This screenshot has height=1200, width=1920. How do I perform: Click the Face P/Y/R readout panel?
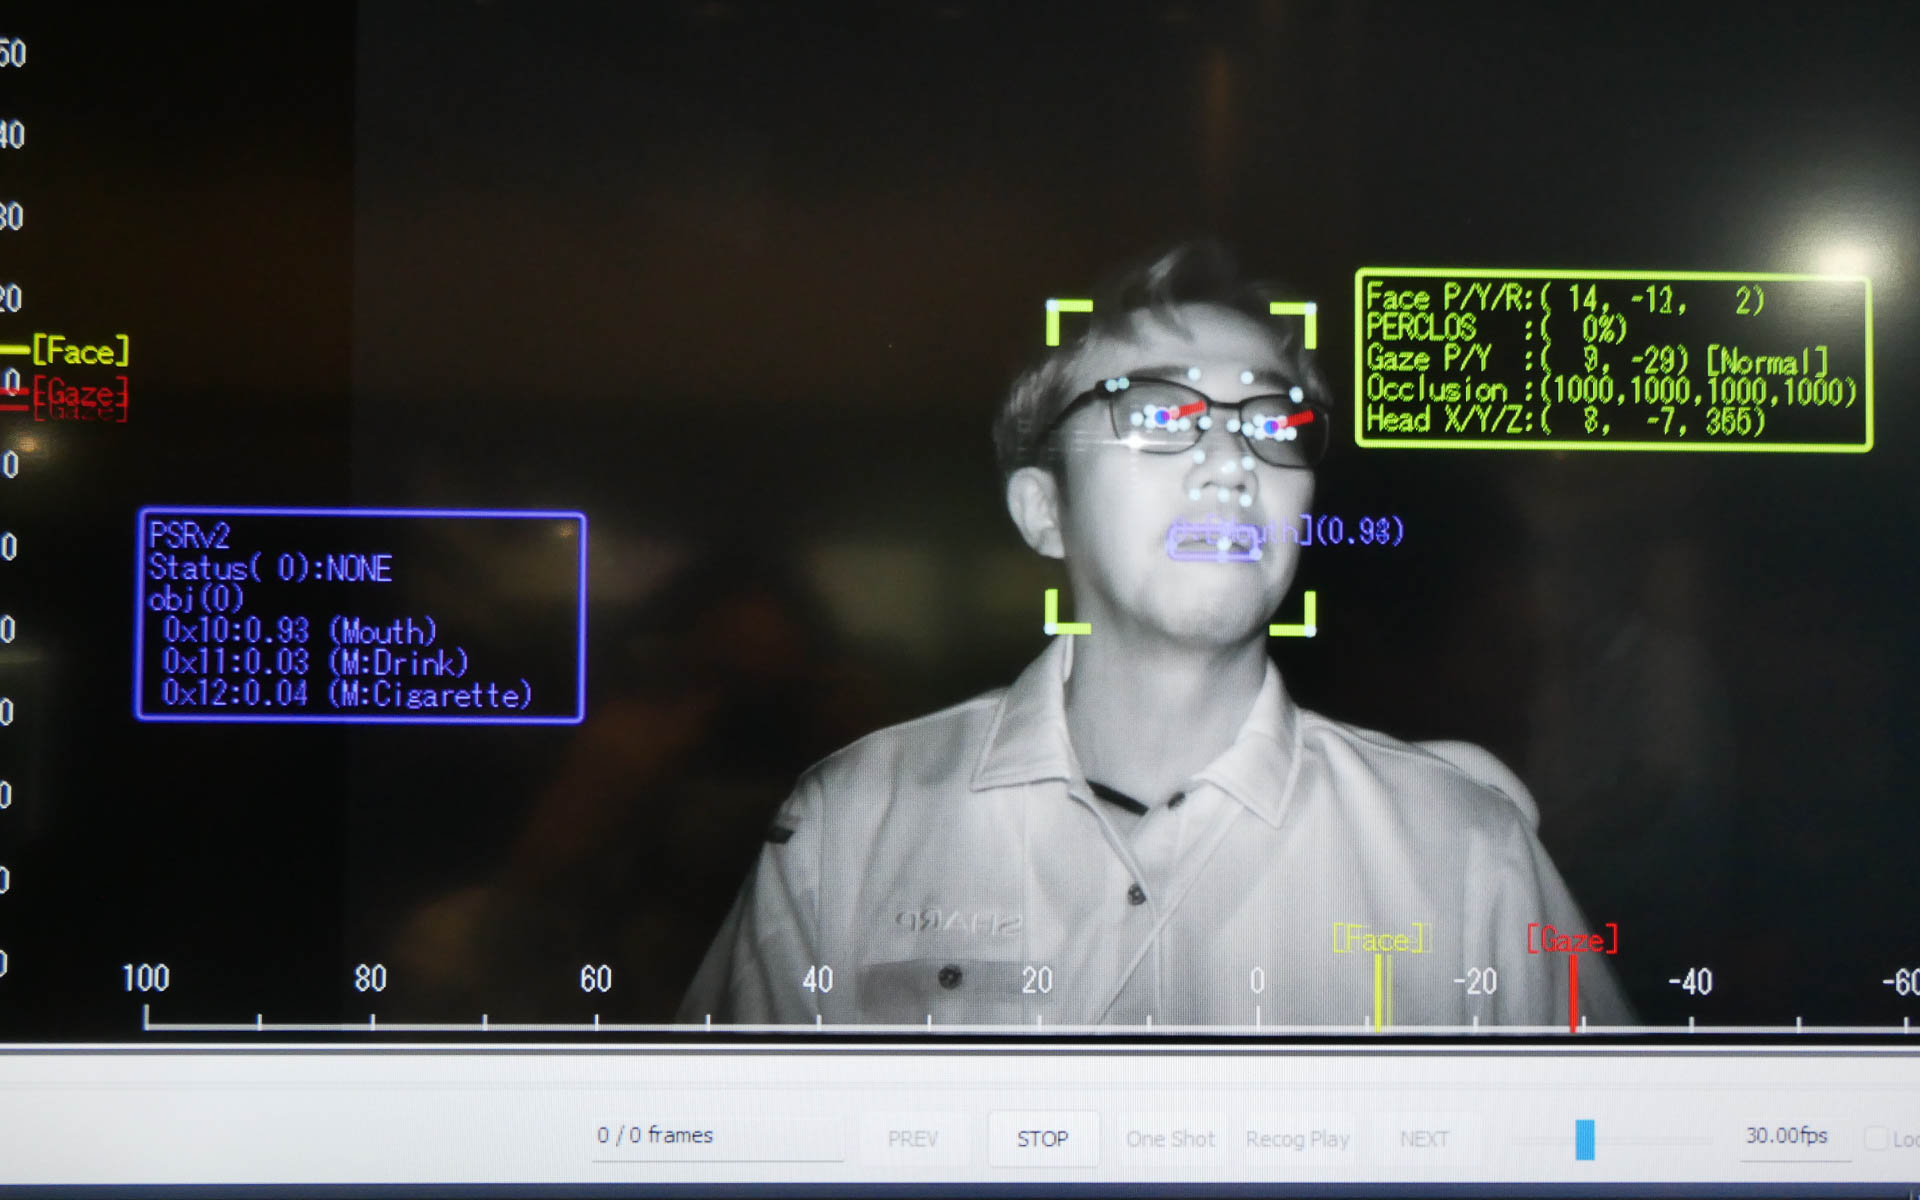tap(1611, 359)
